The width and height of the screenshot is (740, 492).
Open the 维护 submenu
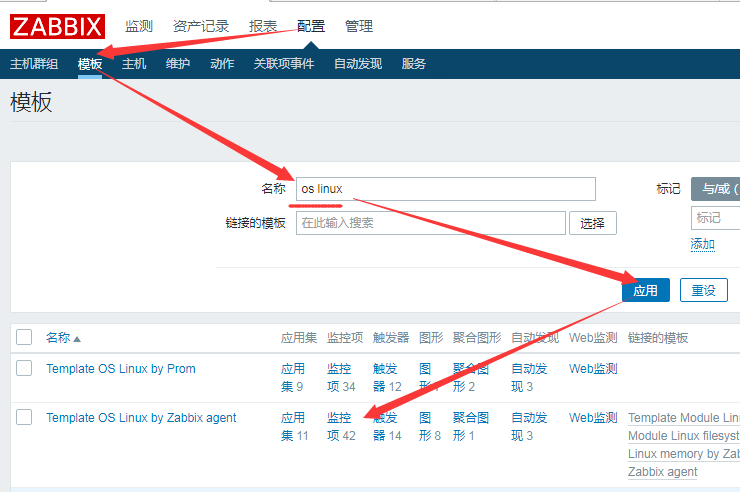[x=178, y=64]
